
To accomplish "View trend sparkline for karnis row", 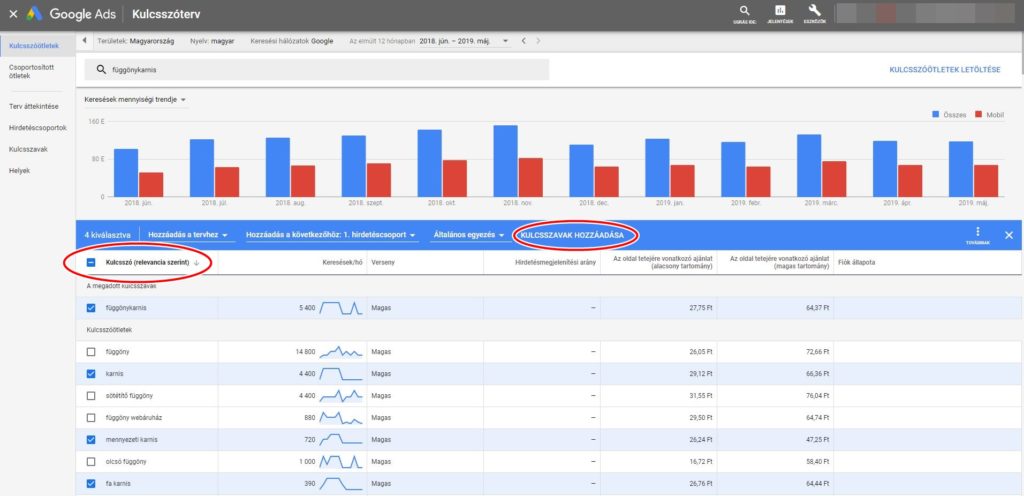I will tap(340, 374).
